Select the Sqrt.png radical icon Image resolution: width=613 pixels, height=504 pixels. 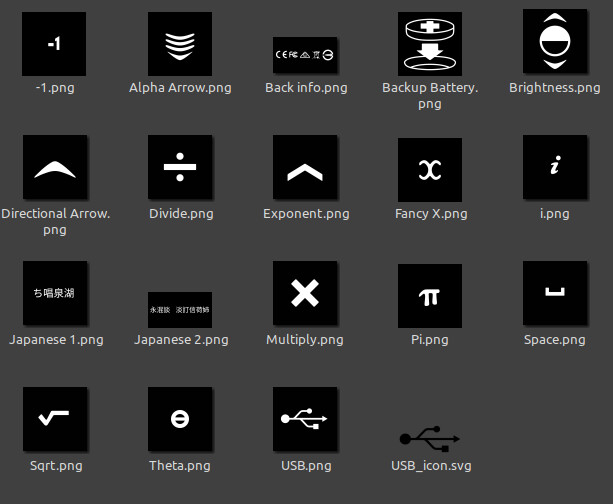pyautogui.click(x=54, y=419)
